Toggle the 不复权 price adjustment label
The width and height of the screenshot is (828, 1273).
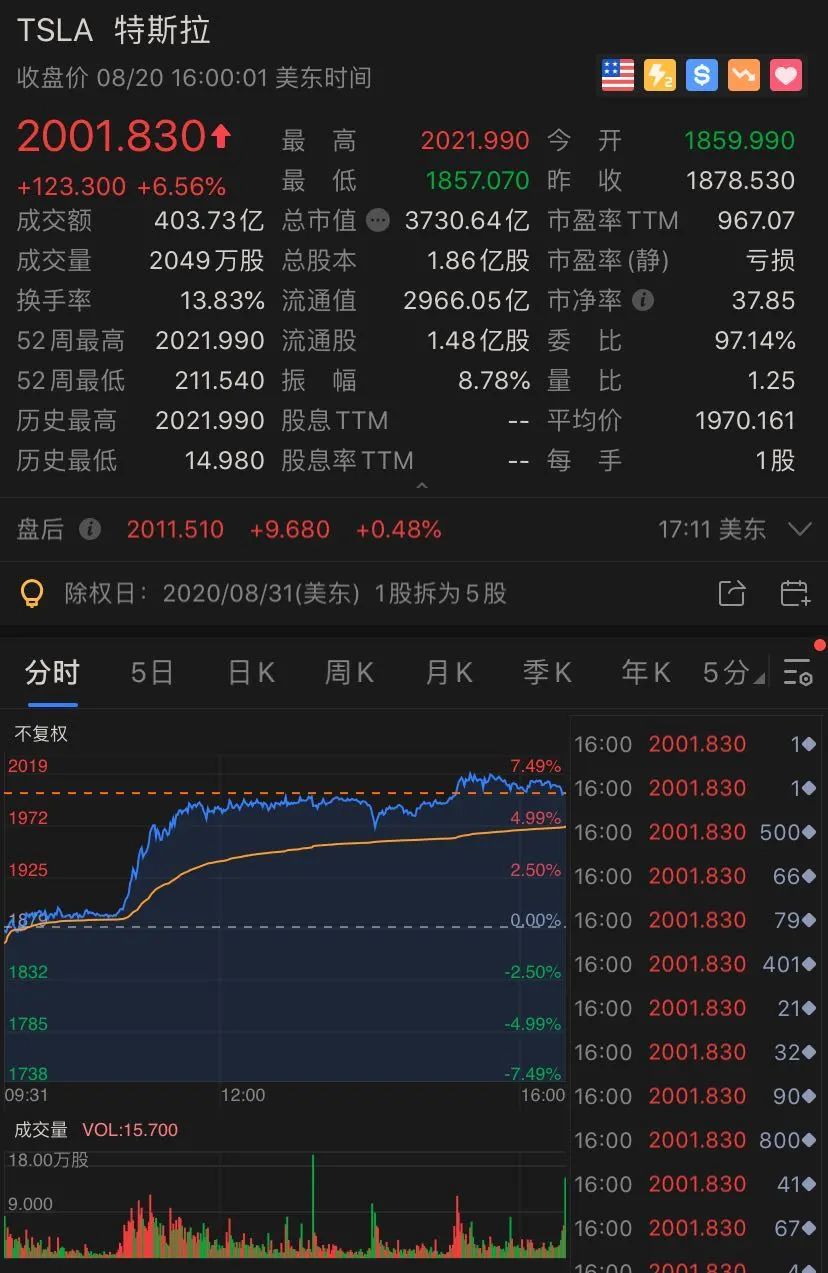click(x=41, y=734)
